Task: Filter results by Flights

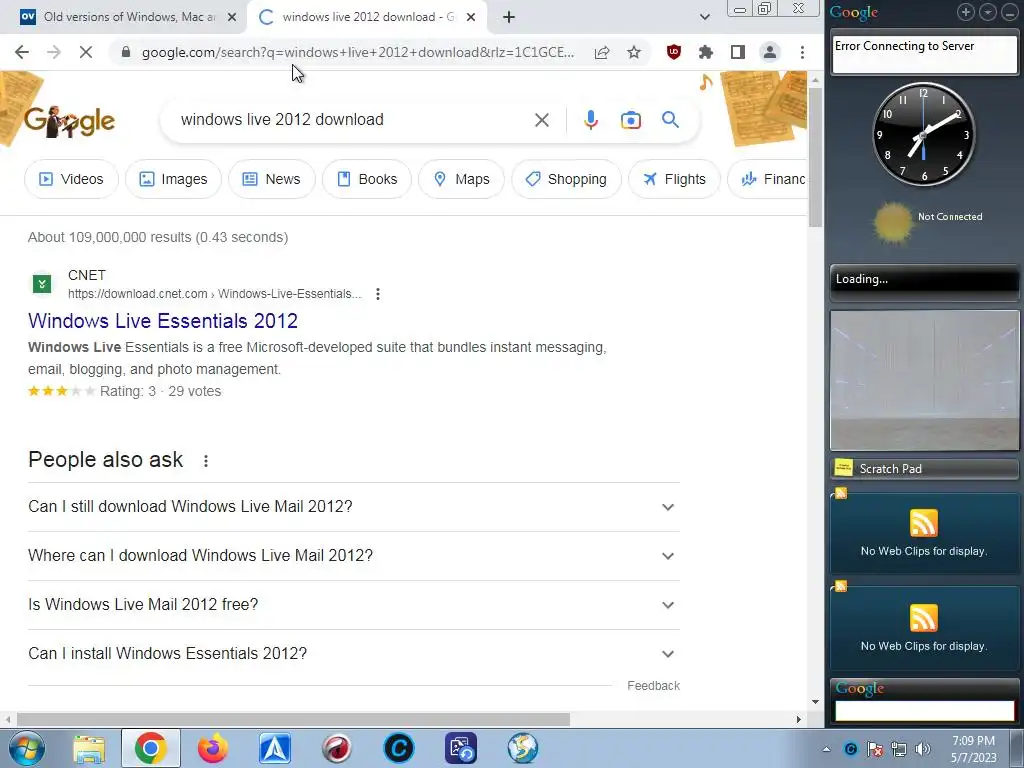Action: tap(674, 179)
